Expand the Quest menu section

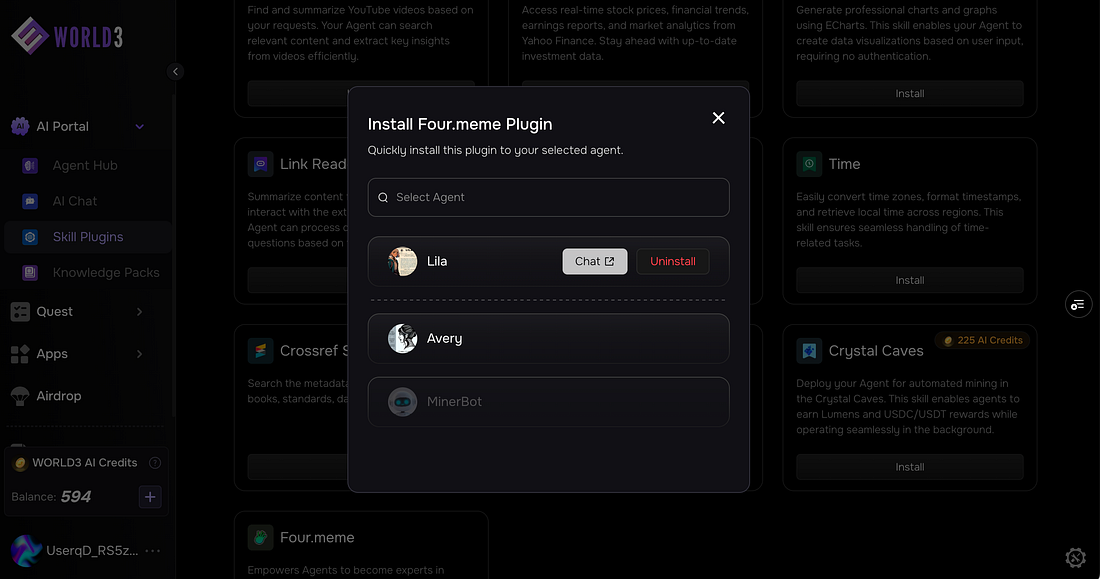coord(139,312)
